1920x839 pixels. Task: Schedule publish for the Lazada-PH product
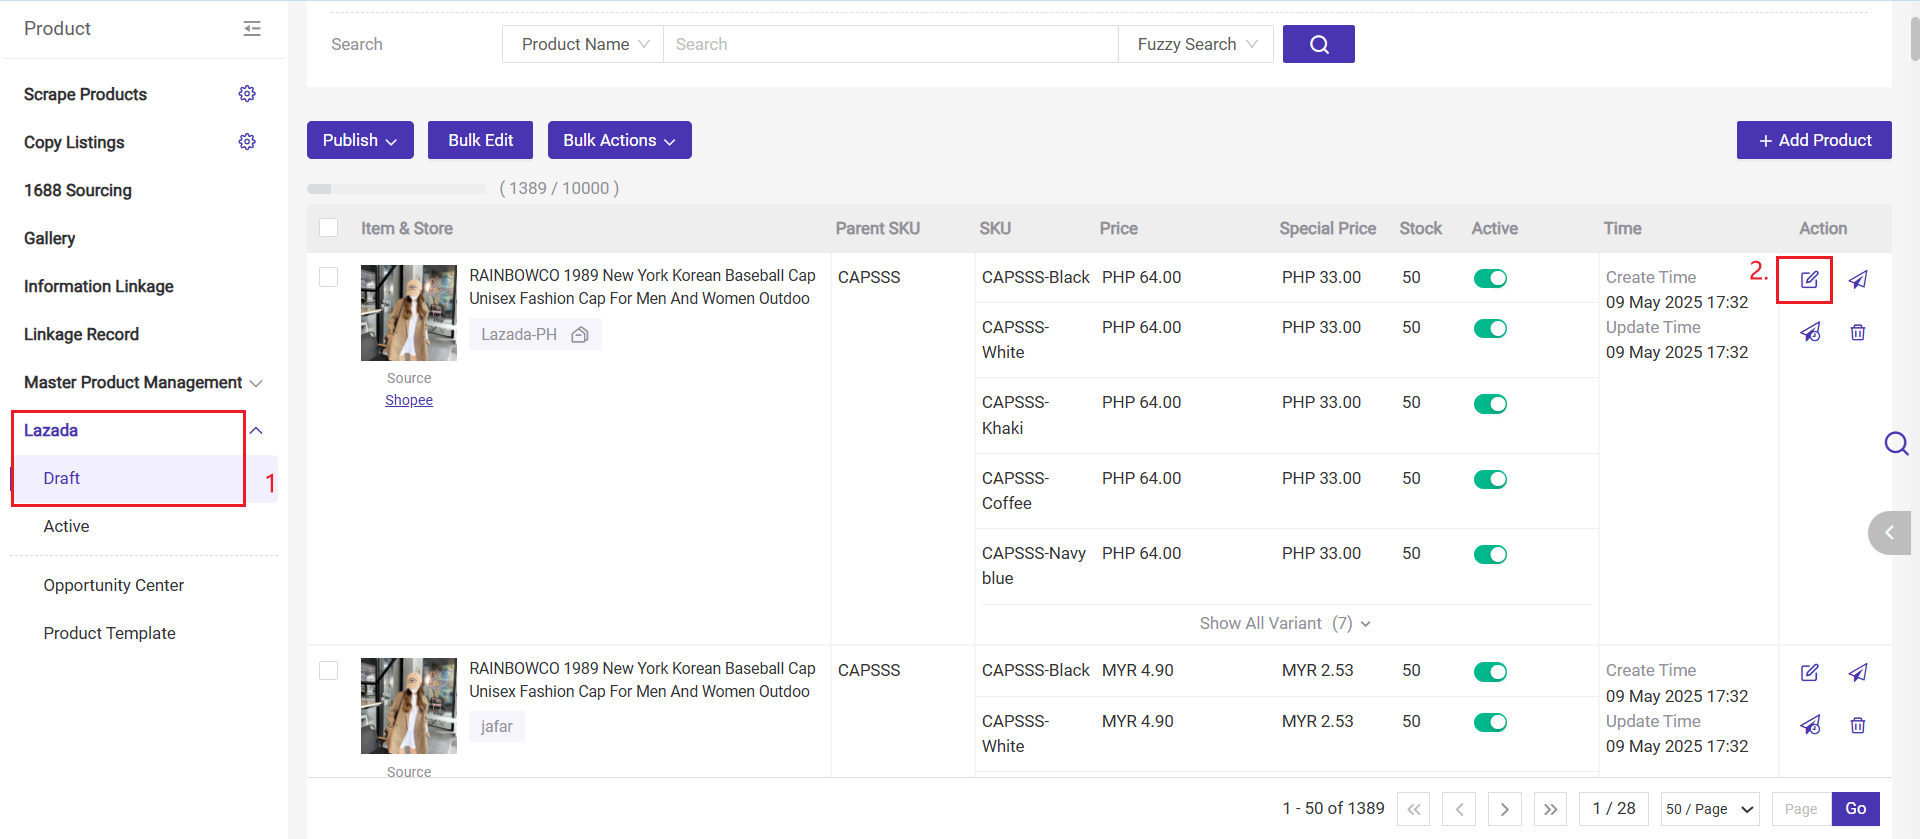(x=1810, y=332)
